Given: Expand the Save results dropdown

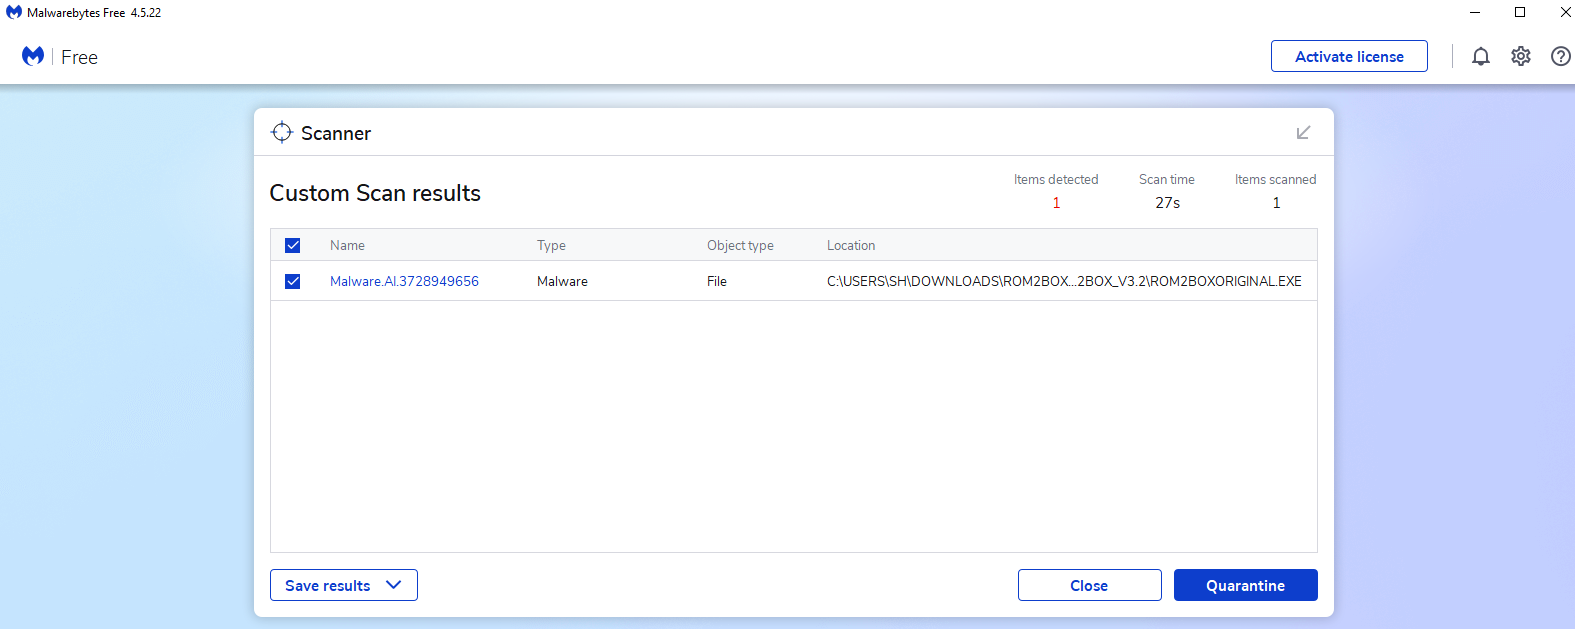Looking at the screenshot, I should [343, 585].
